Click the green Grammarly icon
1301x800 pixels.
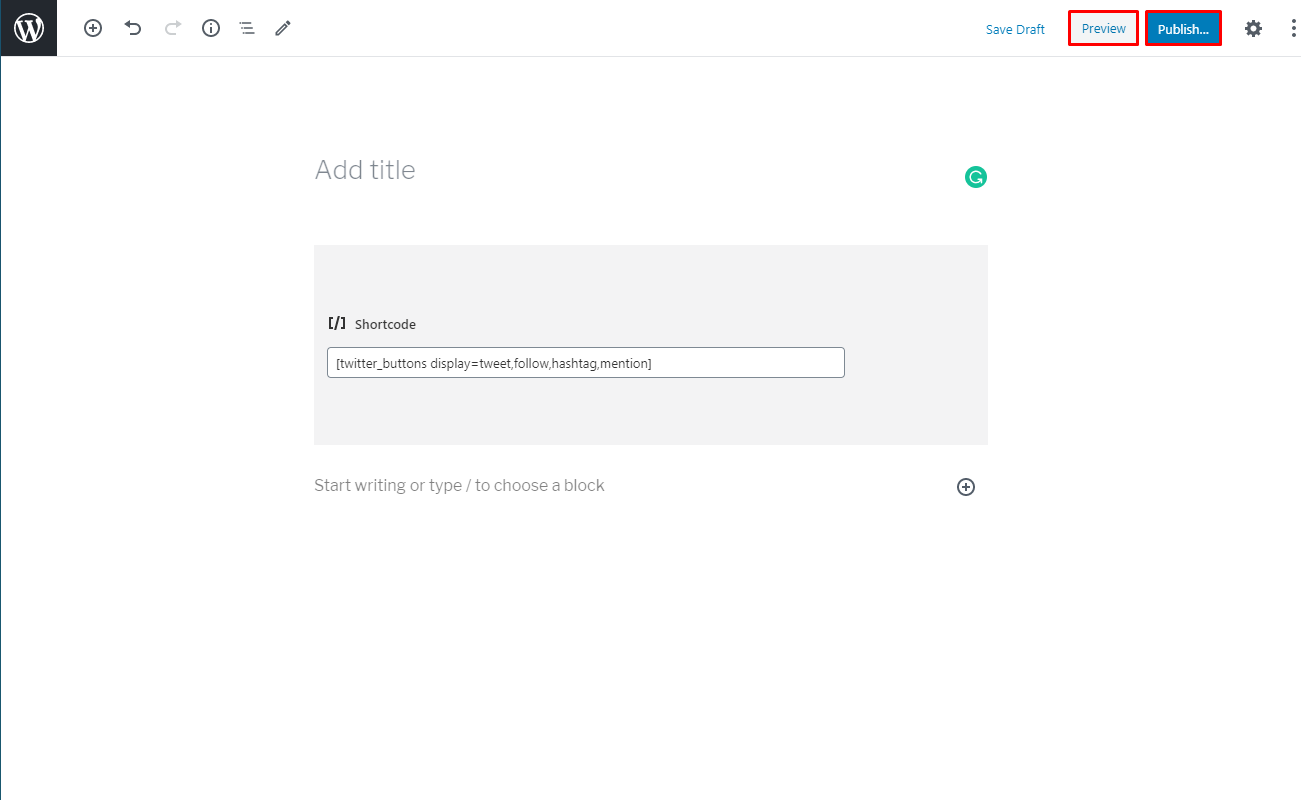click(976, 177)
